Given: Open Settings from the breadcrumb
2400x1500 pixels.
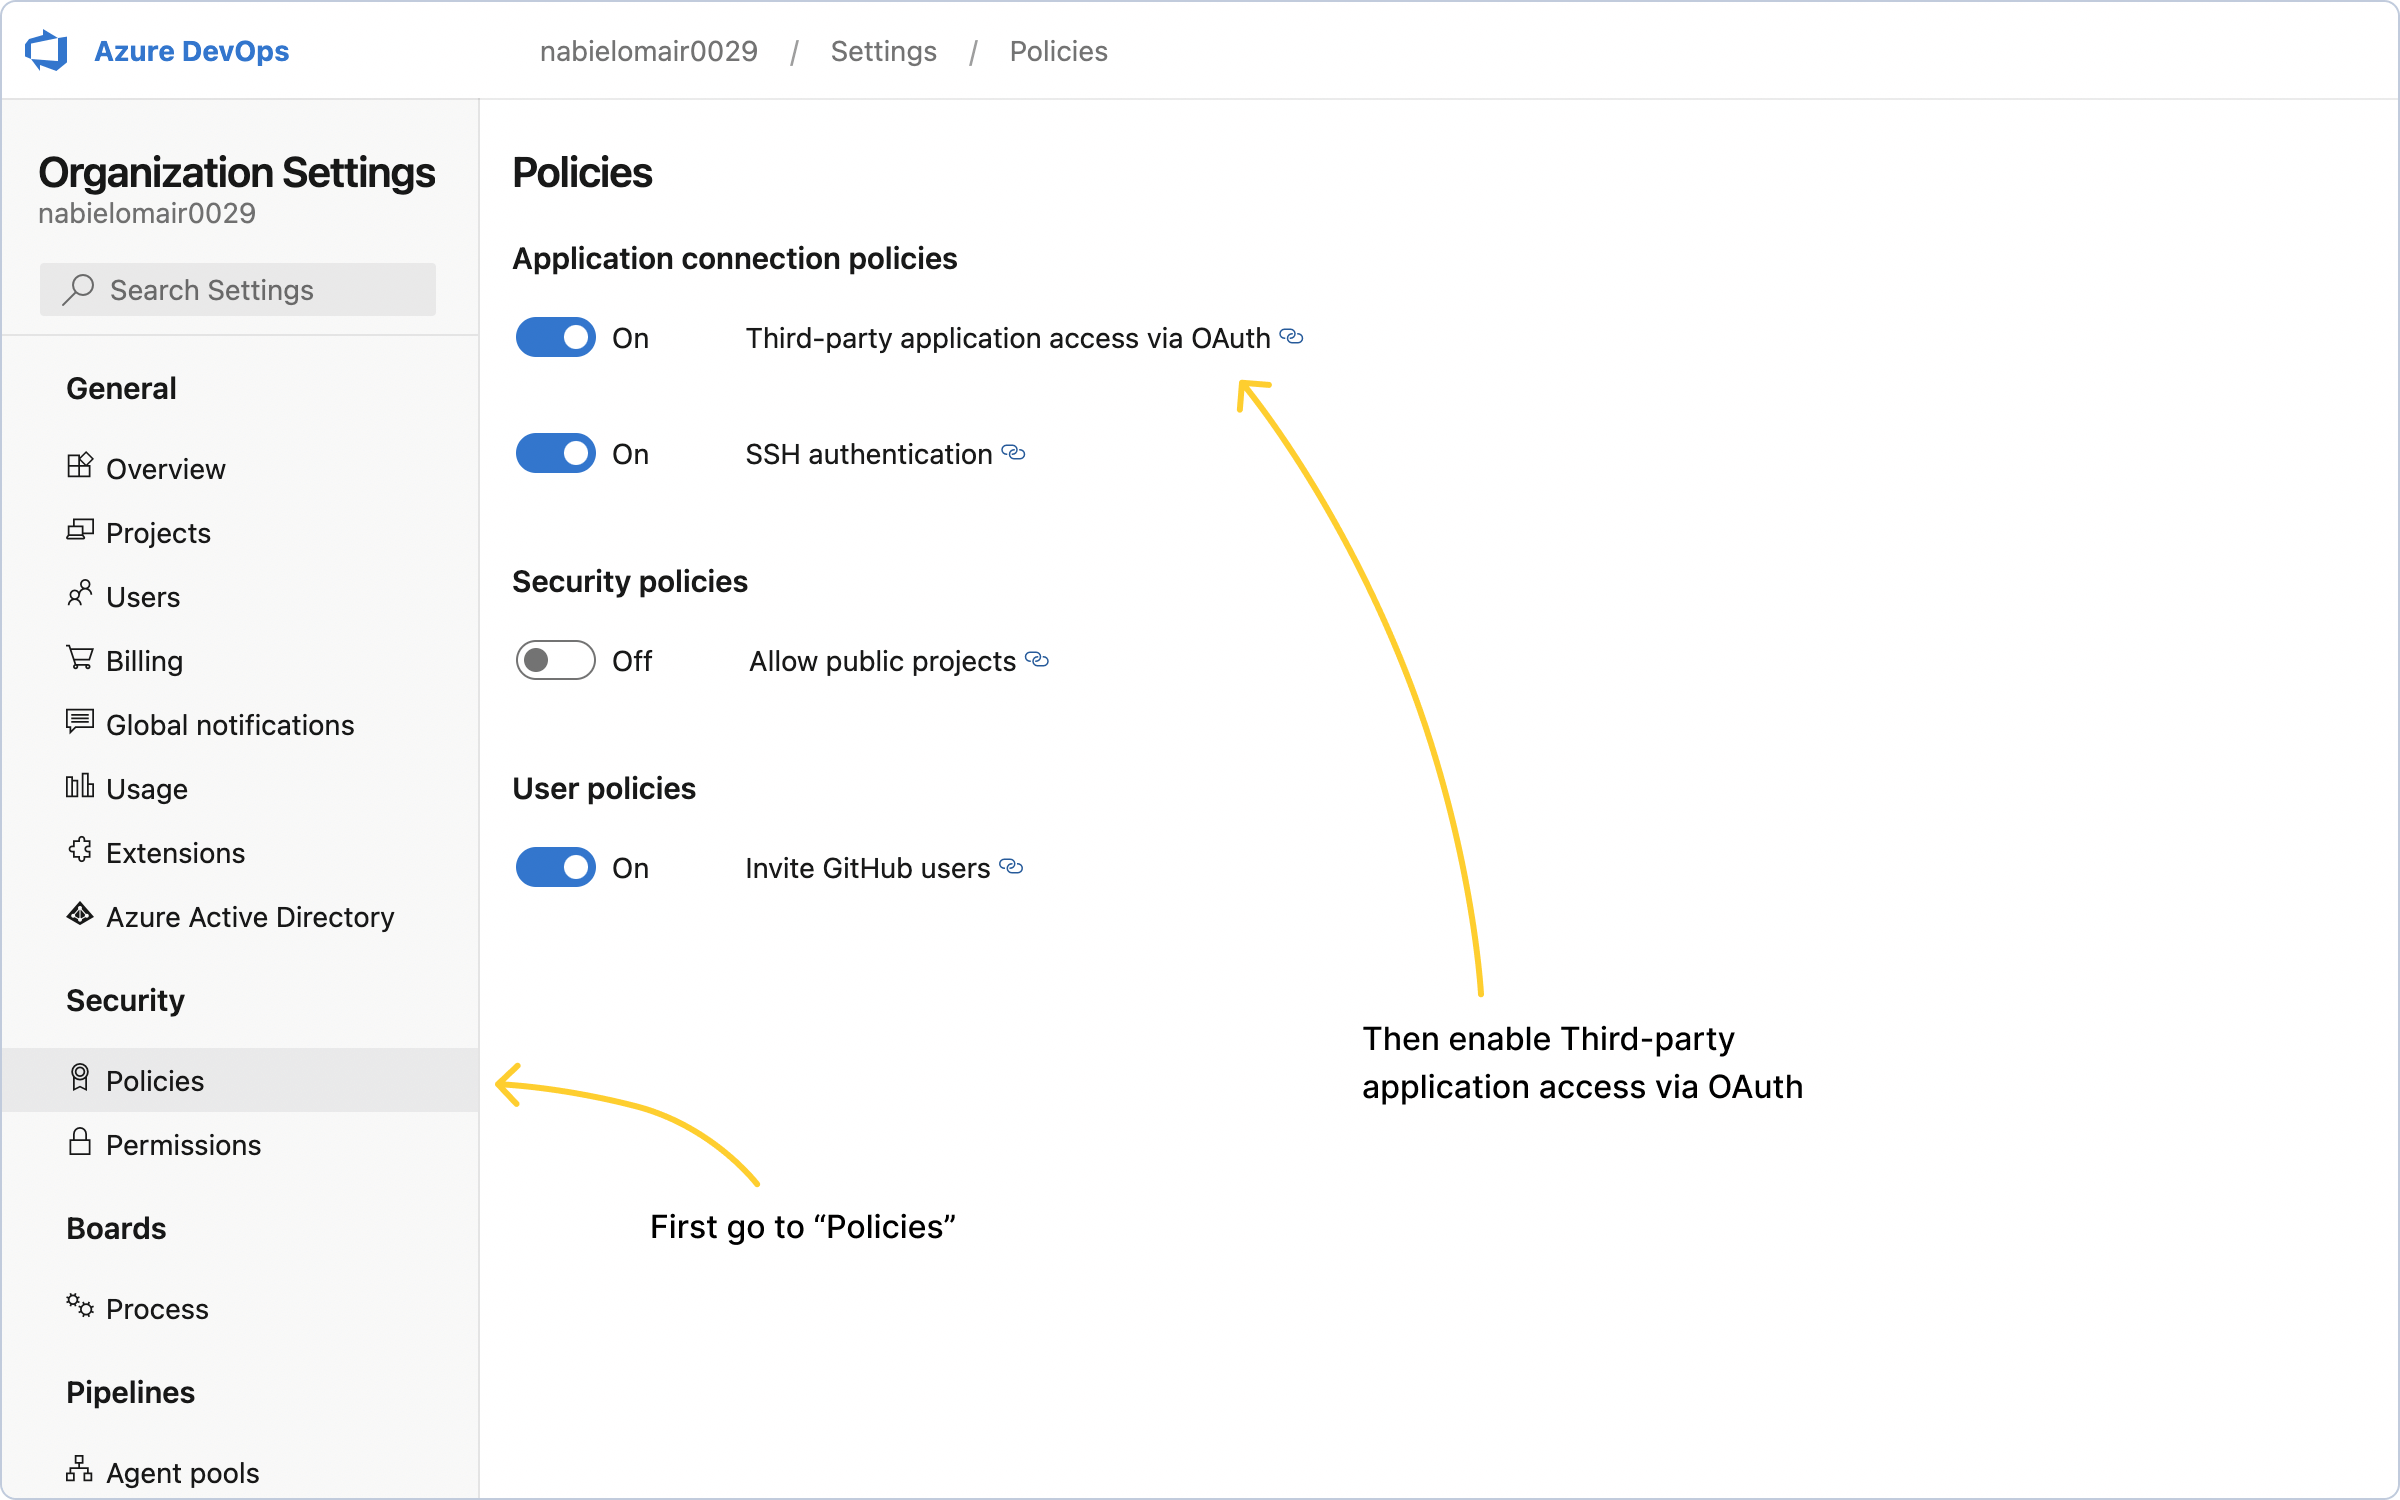Looking at the screenshot, I should 883,50.
